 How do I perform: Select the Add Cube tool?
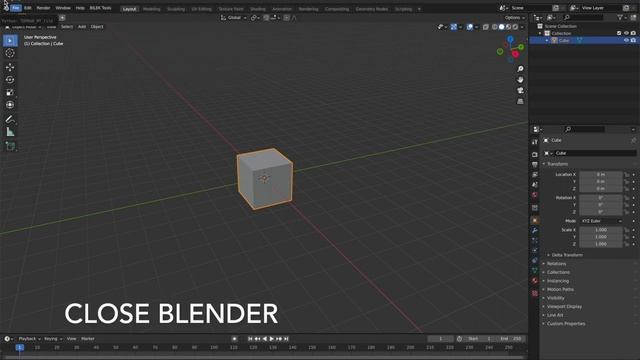pos(10,146)
